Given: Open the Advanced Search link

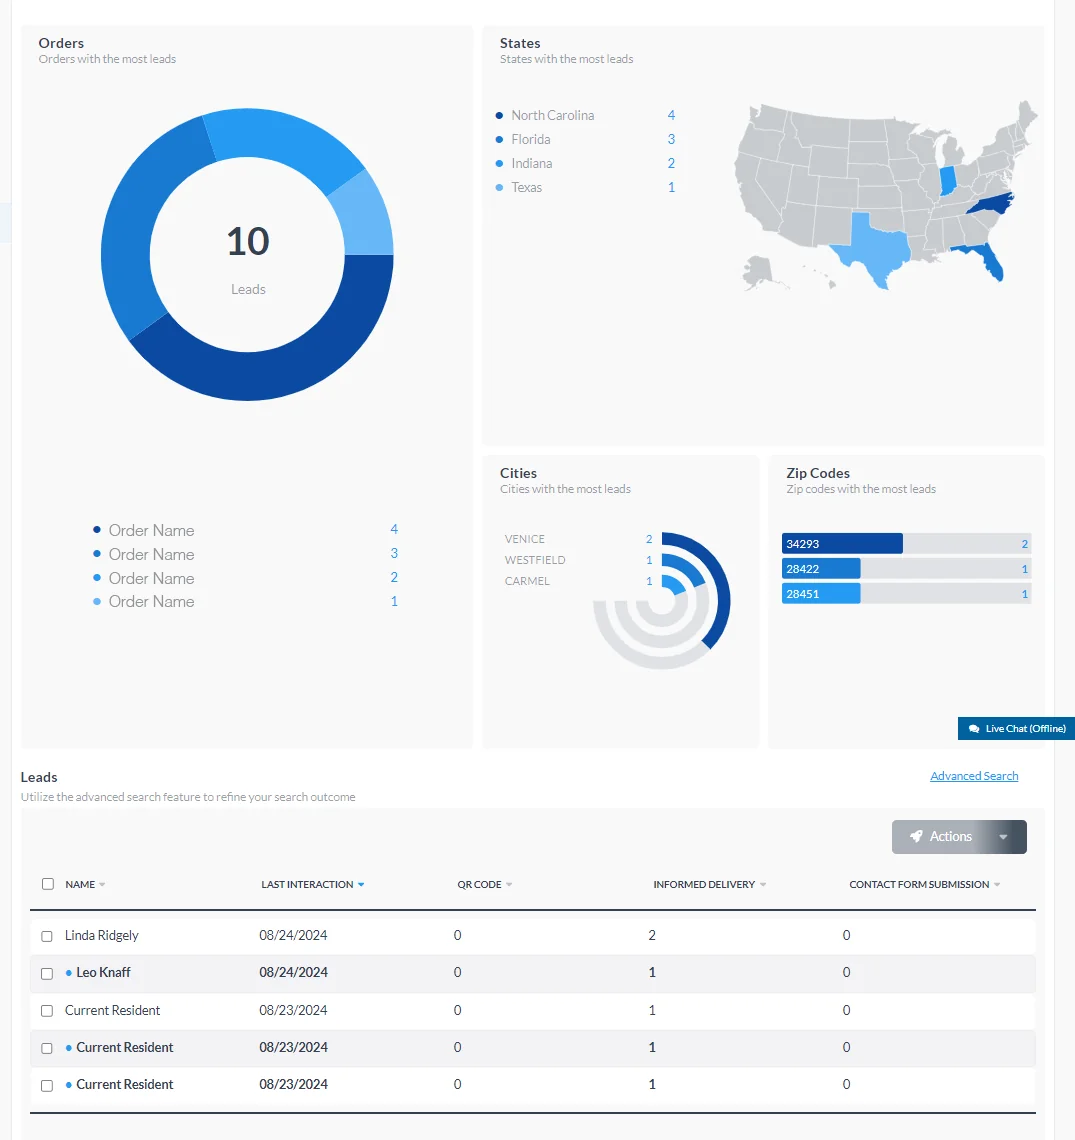Looking at the screenshot, I should click(974, 776).
